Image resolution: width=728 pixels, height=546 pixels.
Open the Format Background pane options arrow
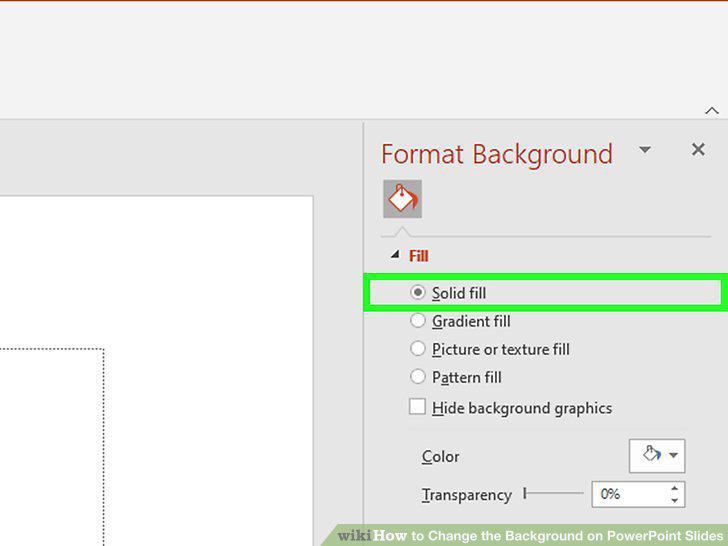(644, 150)
